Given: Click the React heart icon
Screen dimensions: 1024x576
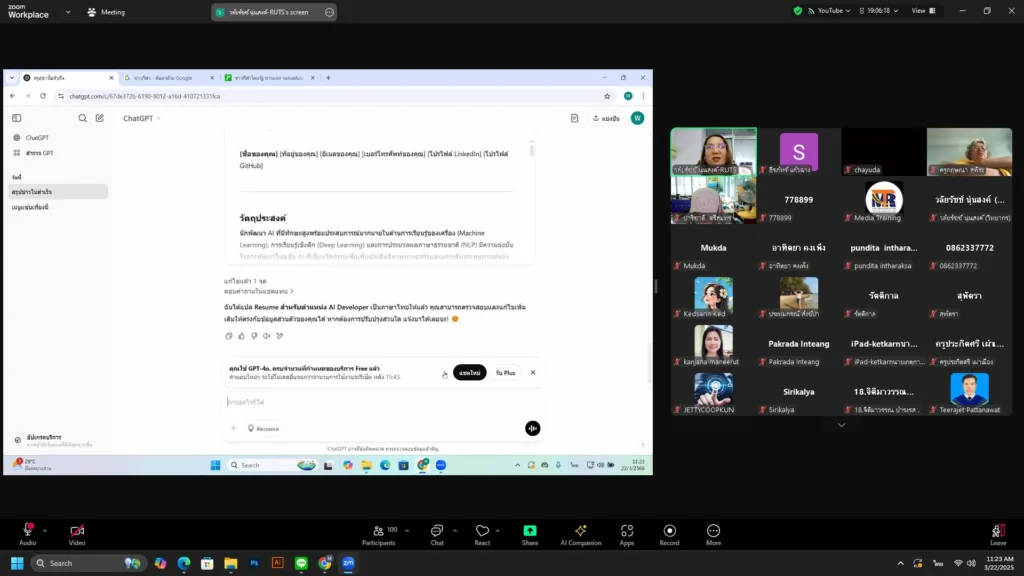Looking at the screenshot, I should point(482,533).
